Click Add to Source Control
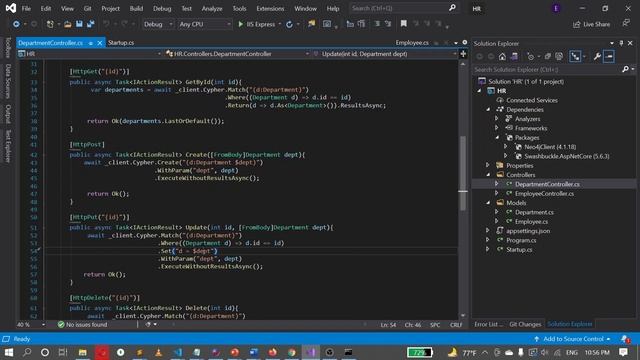This screenshot has height=360, width=640. (572, 339)
